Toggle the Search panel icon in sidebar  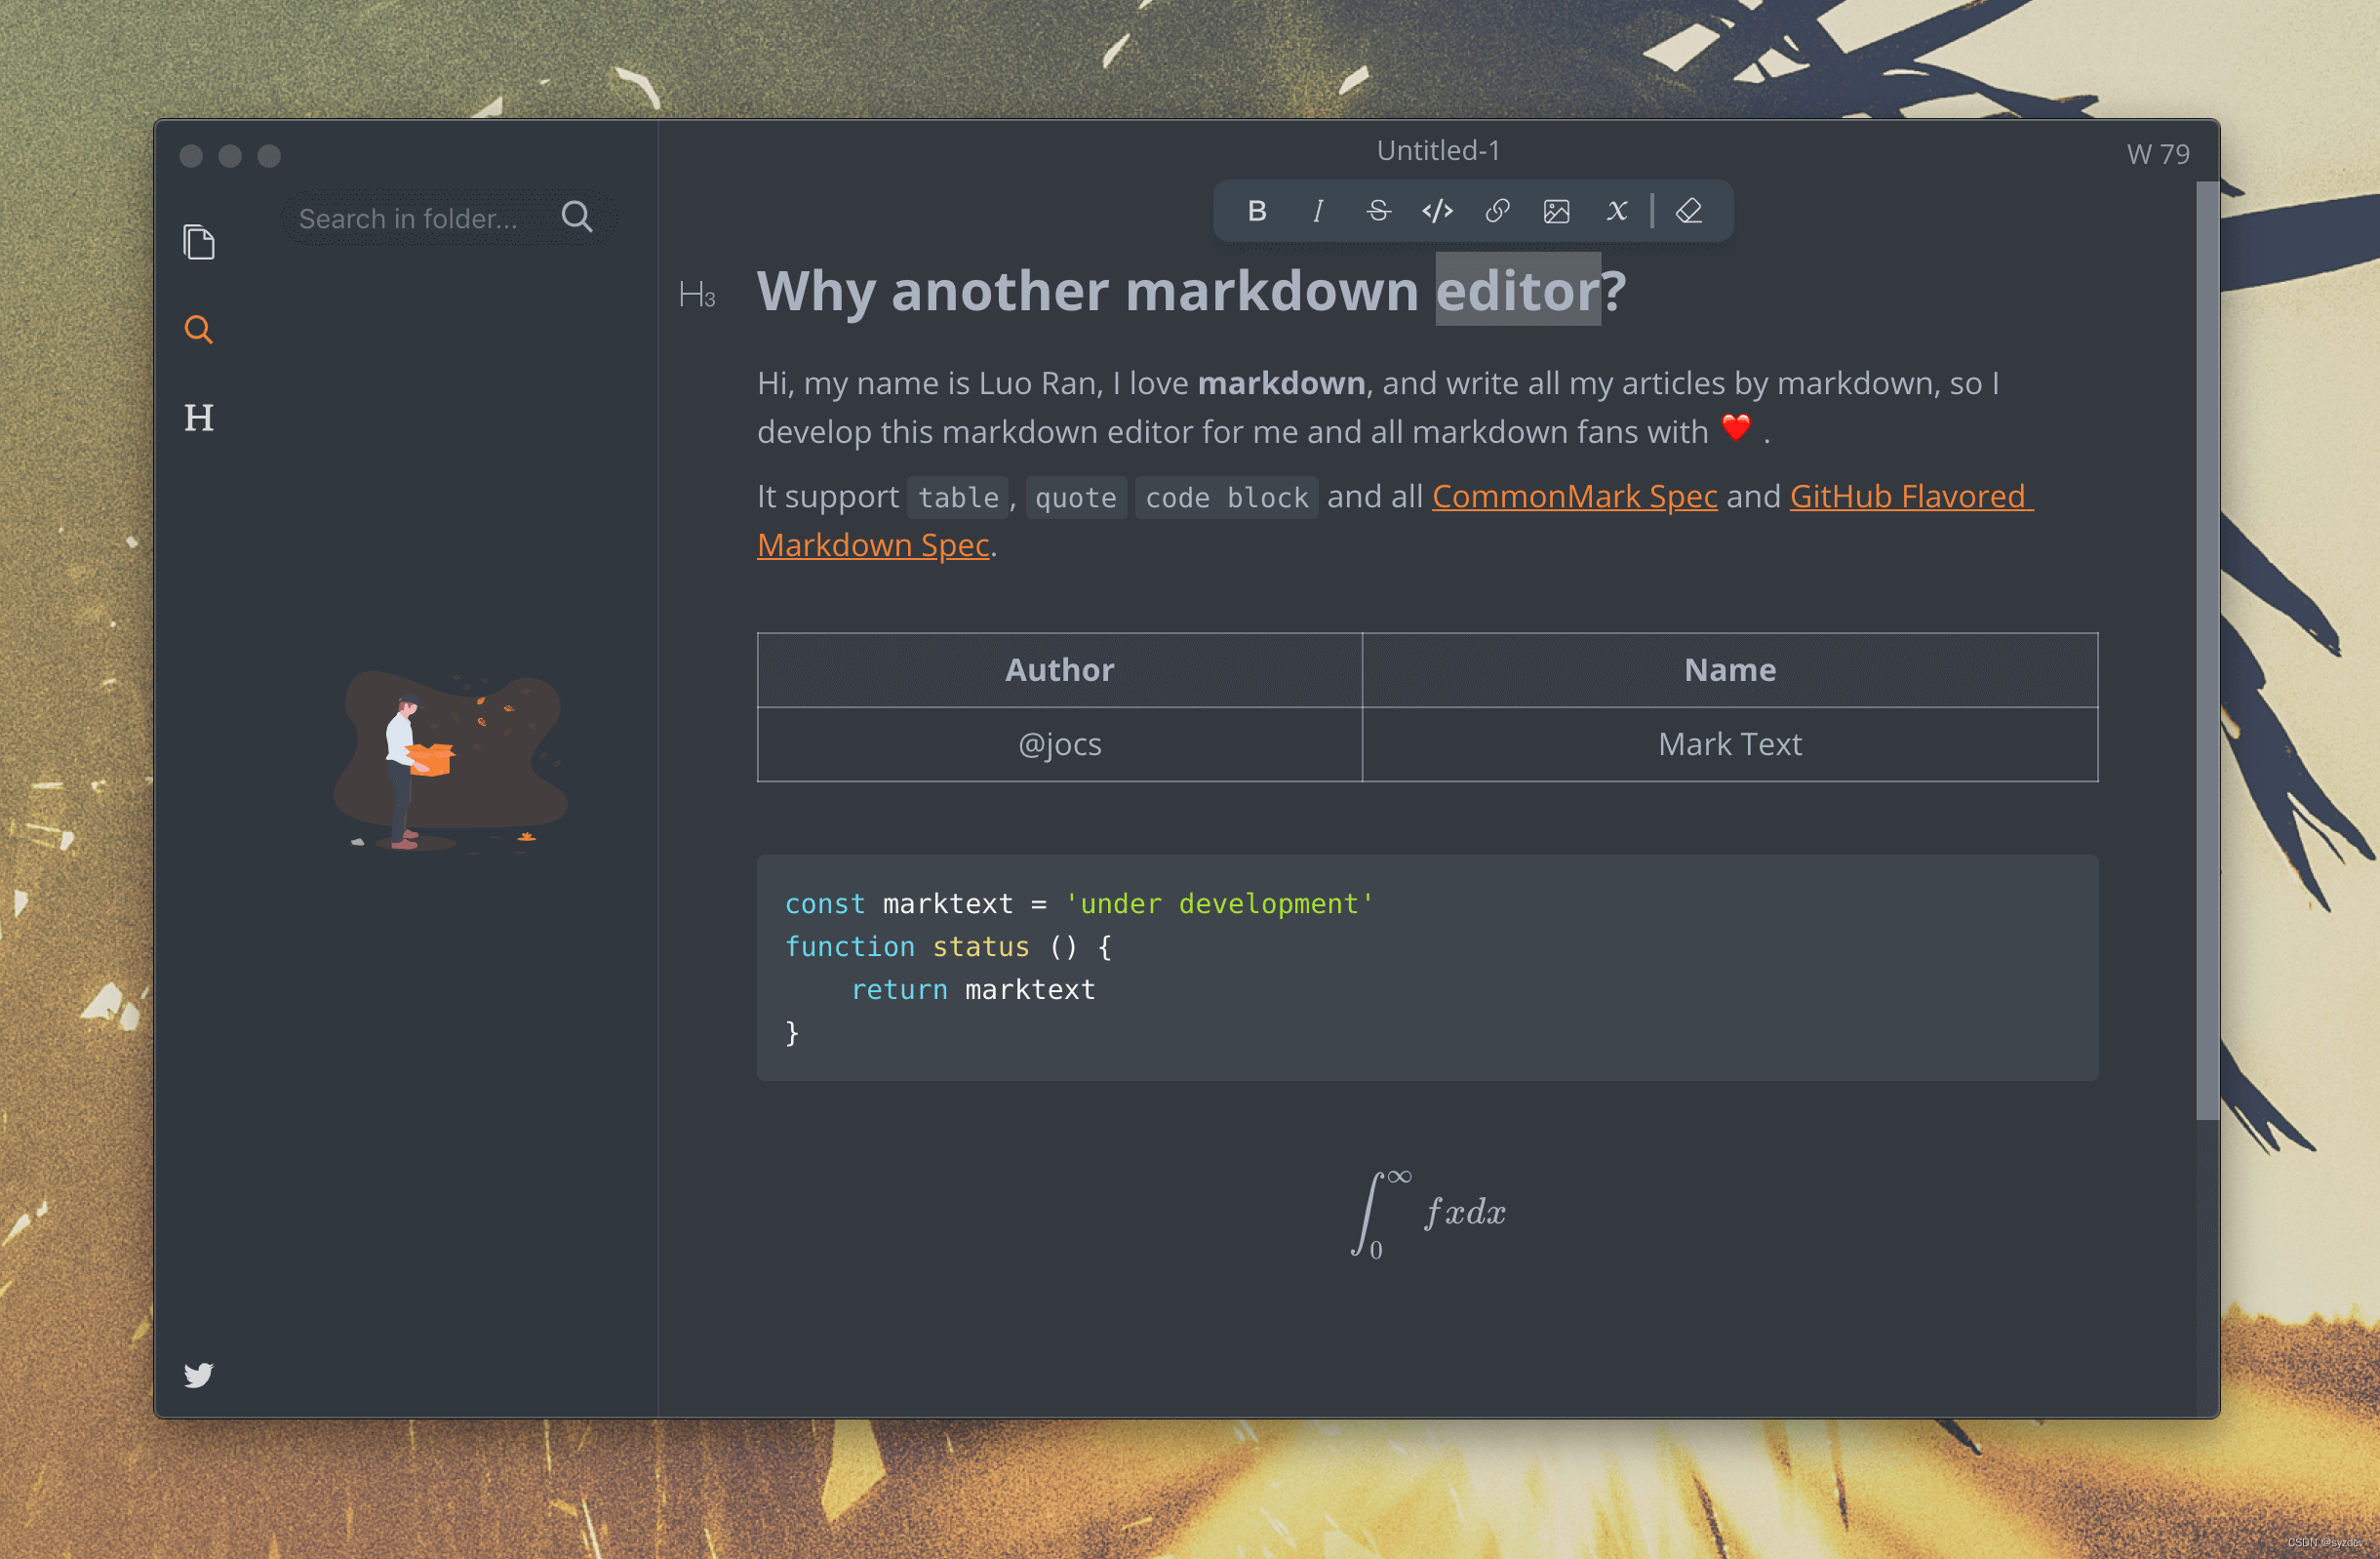tap(198, 329)
